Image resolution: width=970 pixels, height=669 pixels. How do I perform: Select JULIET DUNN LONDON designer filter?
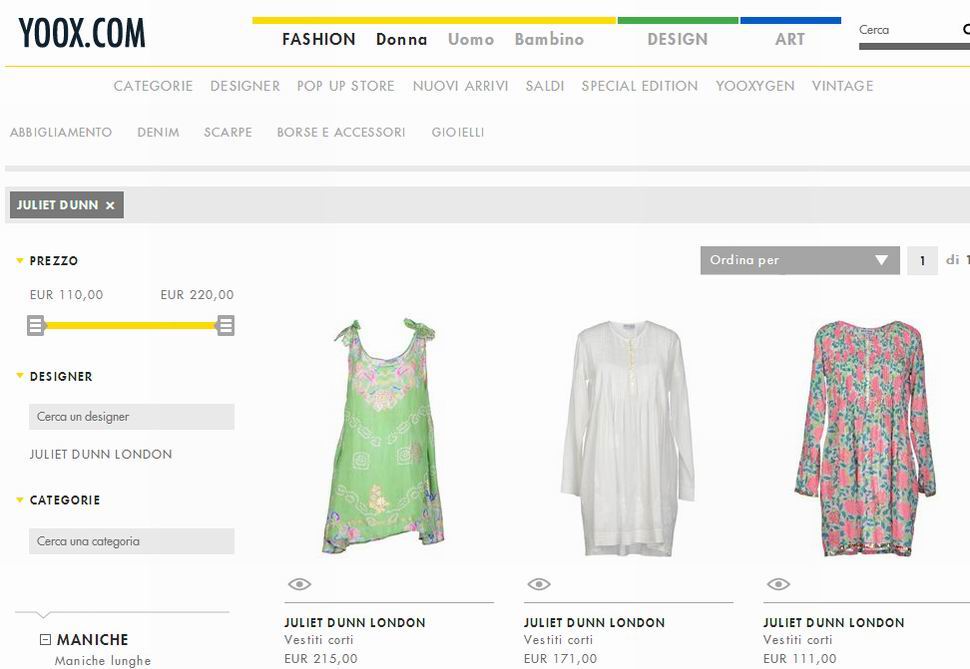101,454
